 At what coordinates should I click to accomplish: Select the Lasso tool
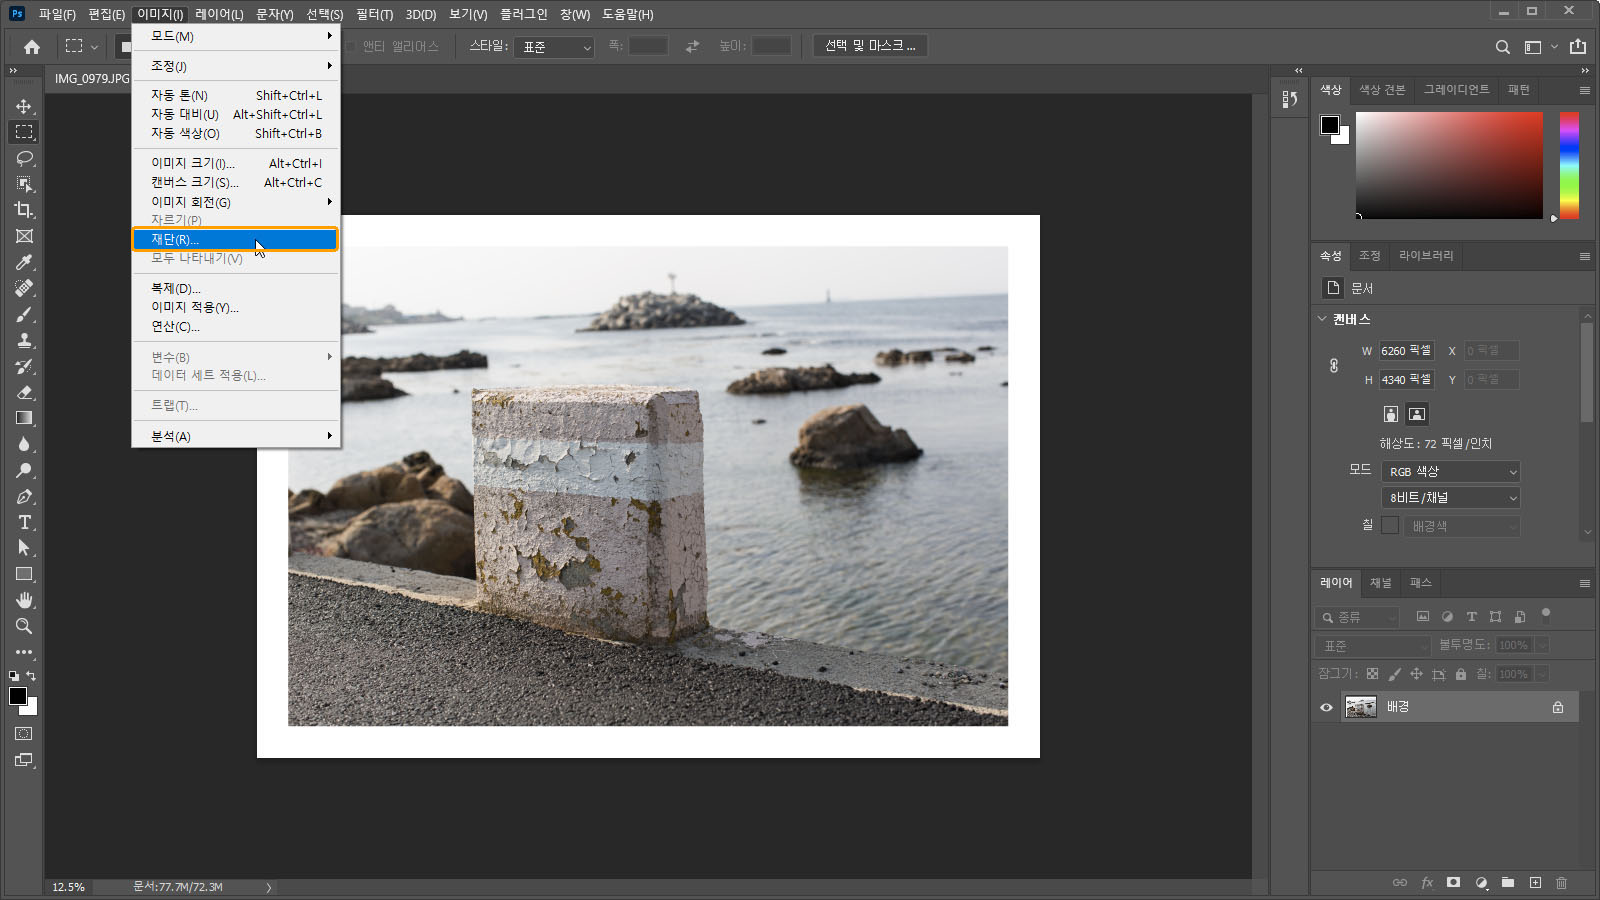(x=24, y=158)
